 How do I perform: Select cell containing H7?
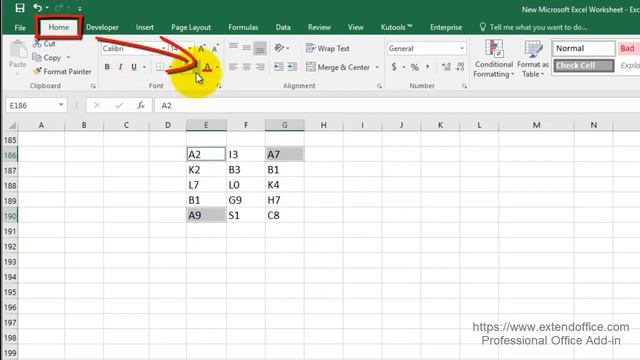pos(284,200)
